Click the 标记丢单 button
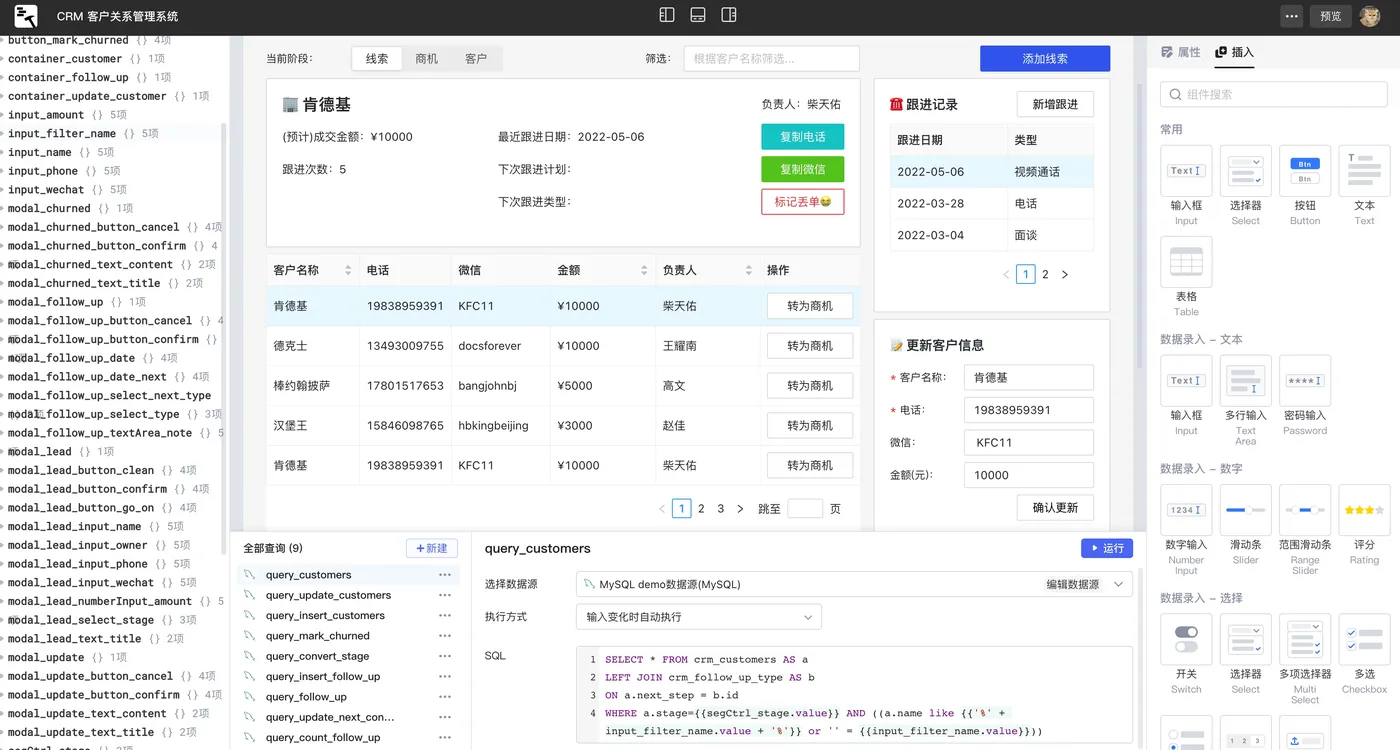This screenshot has height=750, width=1400. [802, 202]
